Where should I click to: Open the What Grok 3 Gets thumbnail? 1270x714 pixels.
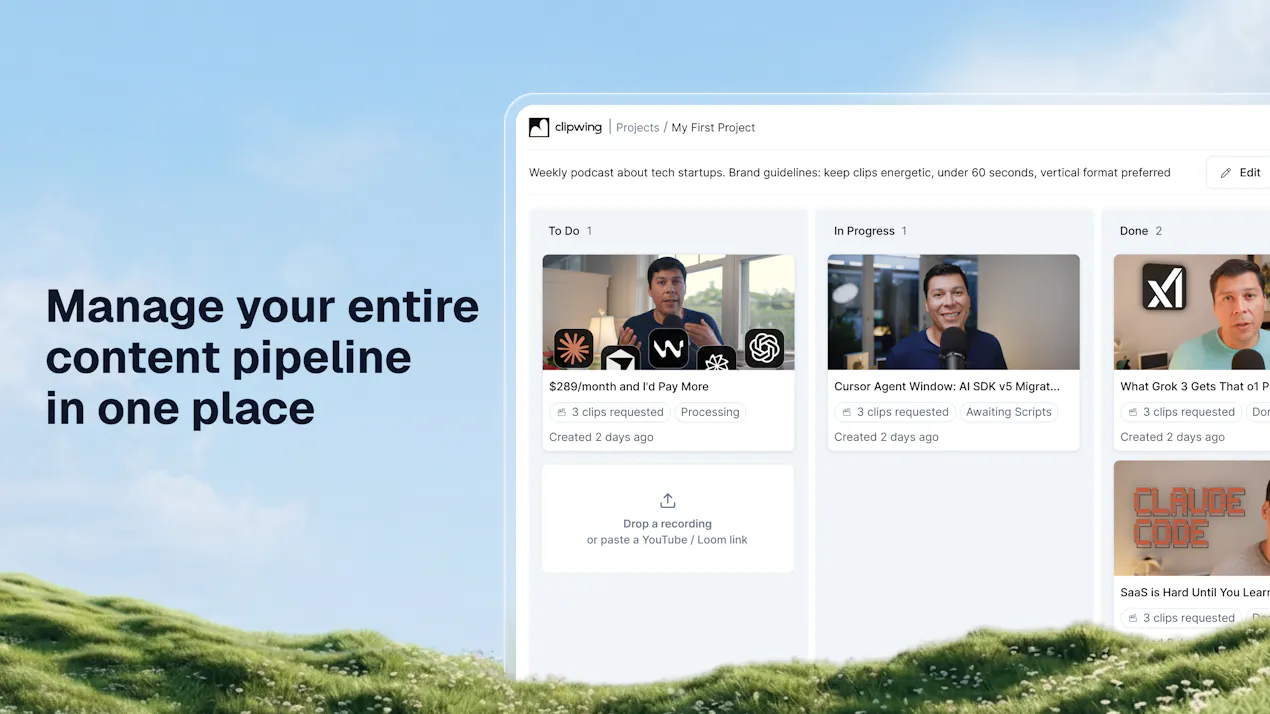(x=1192, y=312)
